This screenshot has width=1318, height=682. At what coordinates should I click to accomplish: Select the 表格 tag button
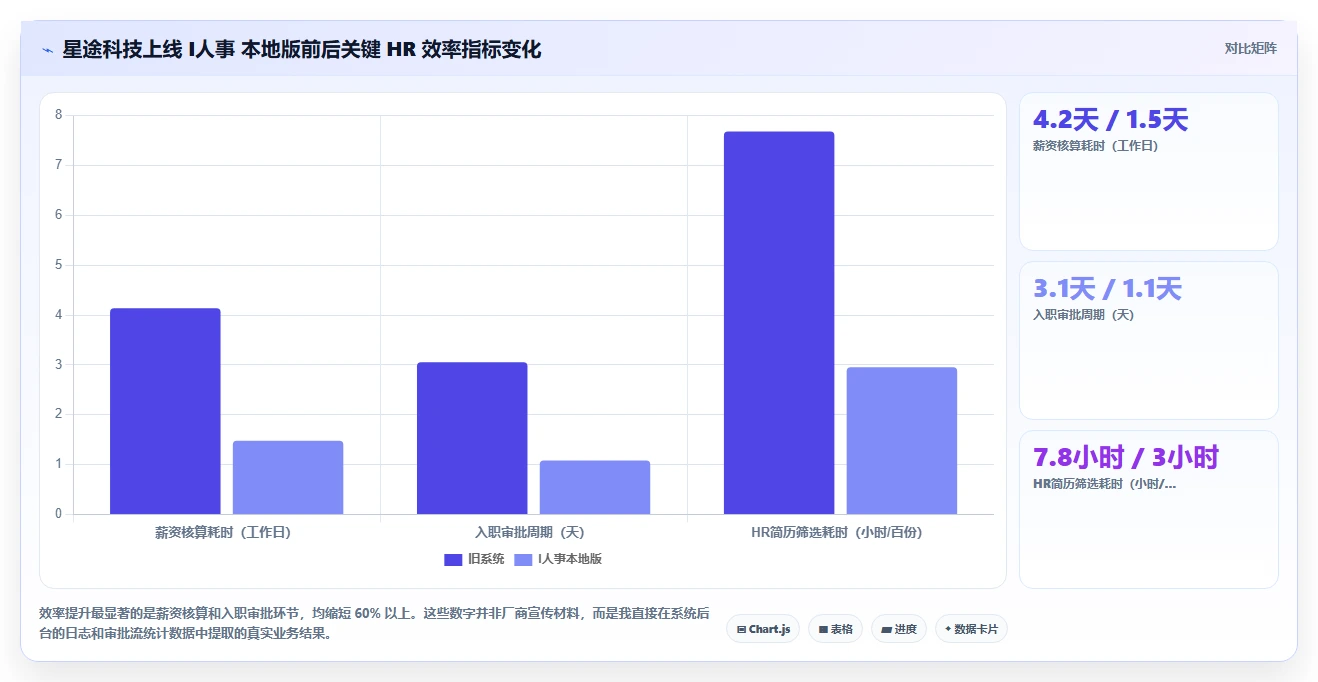(835, 629)
